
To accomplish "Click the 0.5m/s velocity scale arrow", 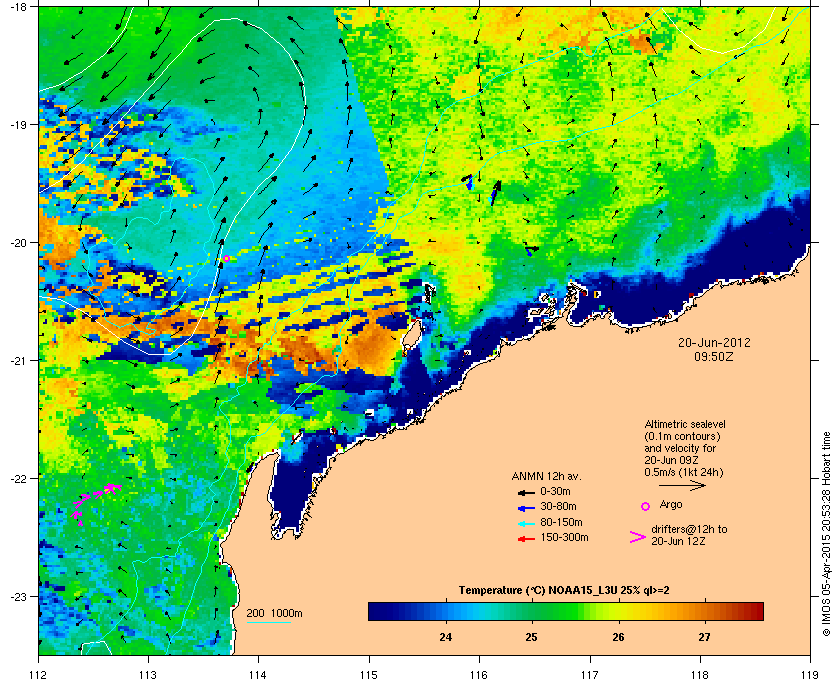I will pos(682,486).
